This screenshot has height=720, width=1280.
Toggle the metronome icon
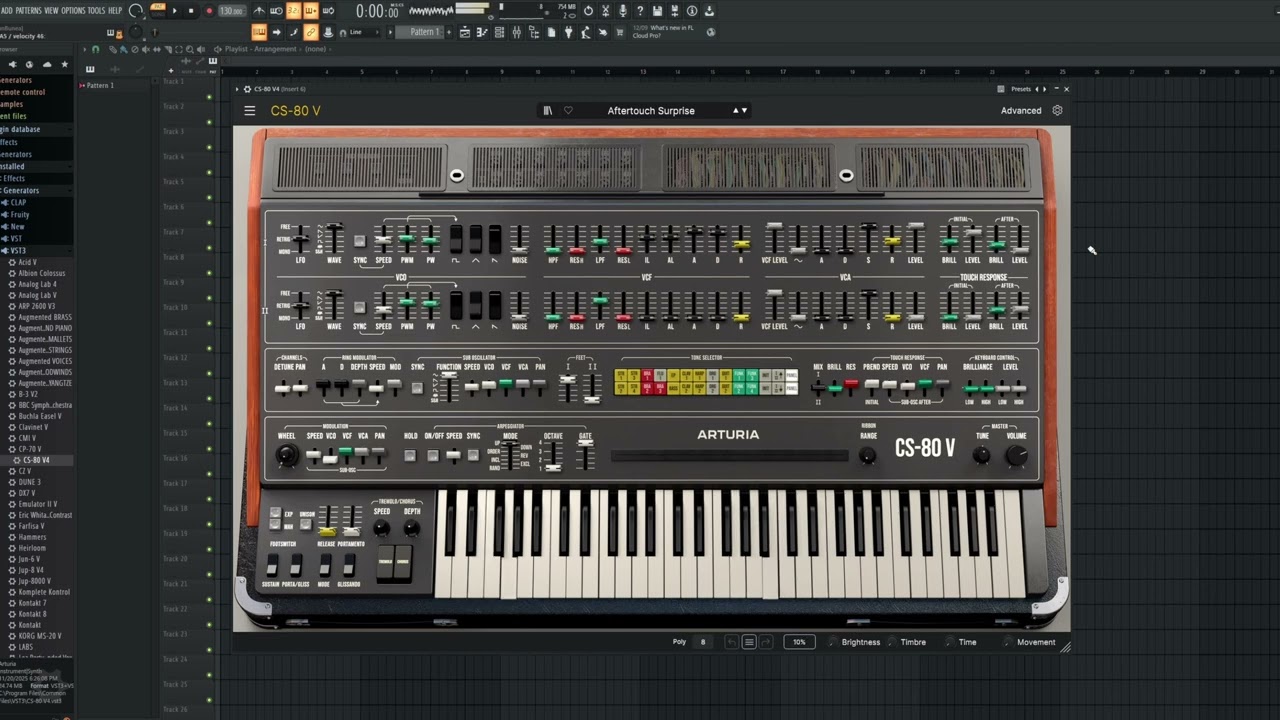259,11
